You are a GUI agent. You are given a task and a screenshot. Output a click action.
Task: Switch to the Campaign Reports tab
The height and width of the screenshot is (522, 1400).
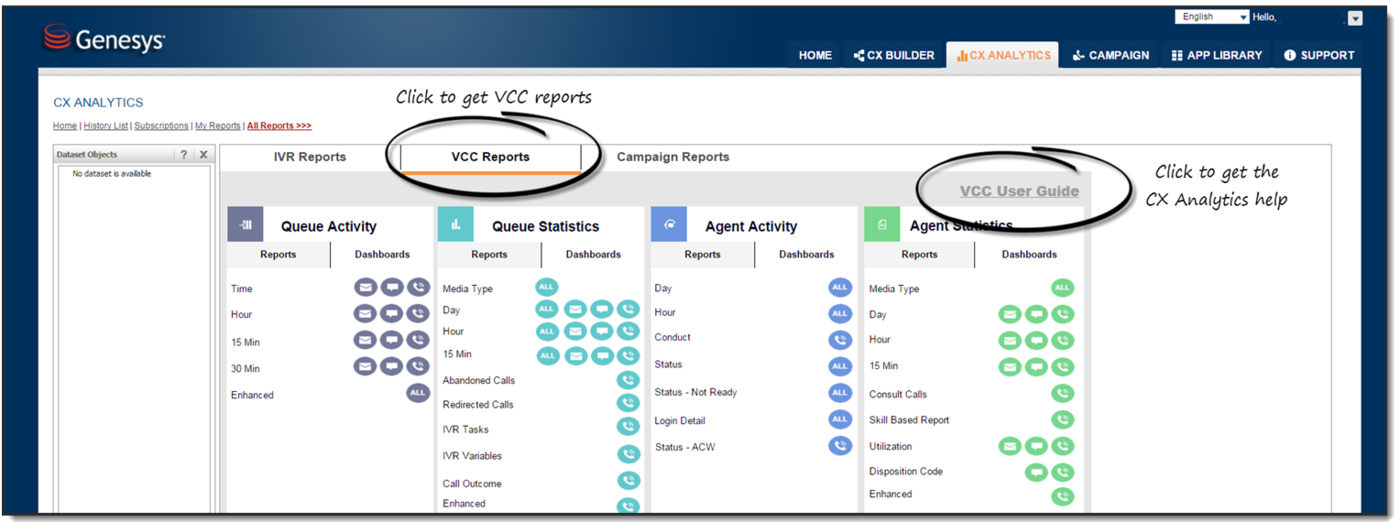[x=673, y=157]
